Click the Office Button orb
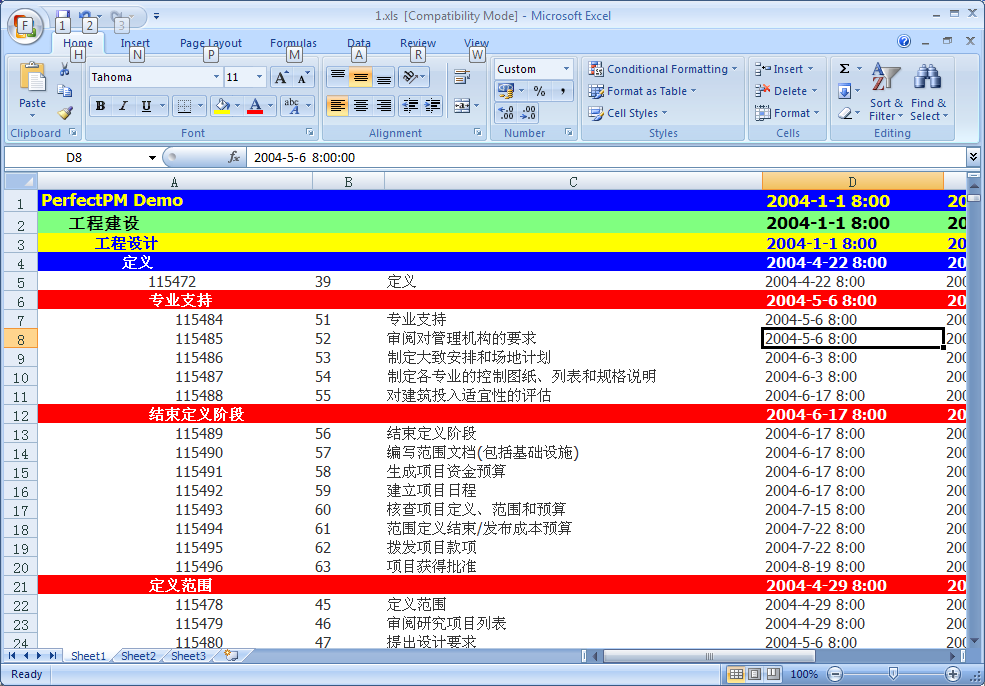The height and width of the screenshot is (686, 985). point(24,26)
